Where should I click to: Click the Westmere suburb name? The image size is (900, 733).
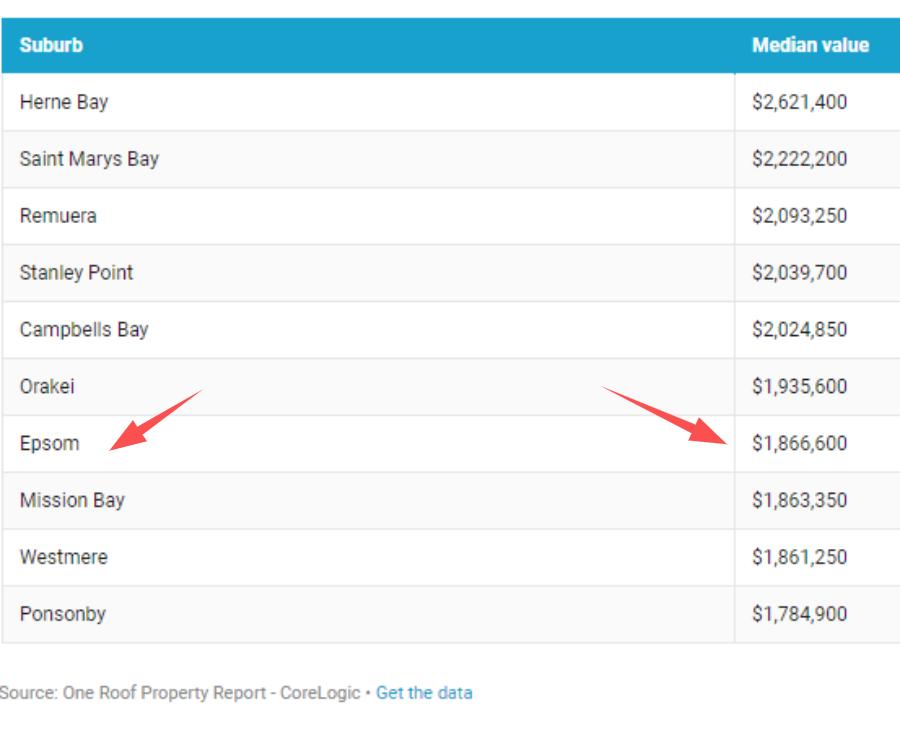63,557
